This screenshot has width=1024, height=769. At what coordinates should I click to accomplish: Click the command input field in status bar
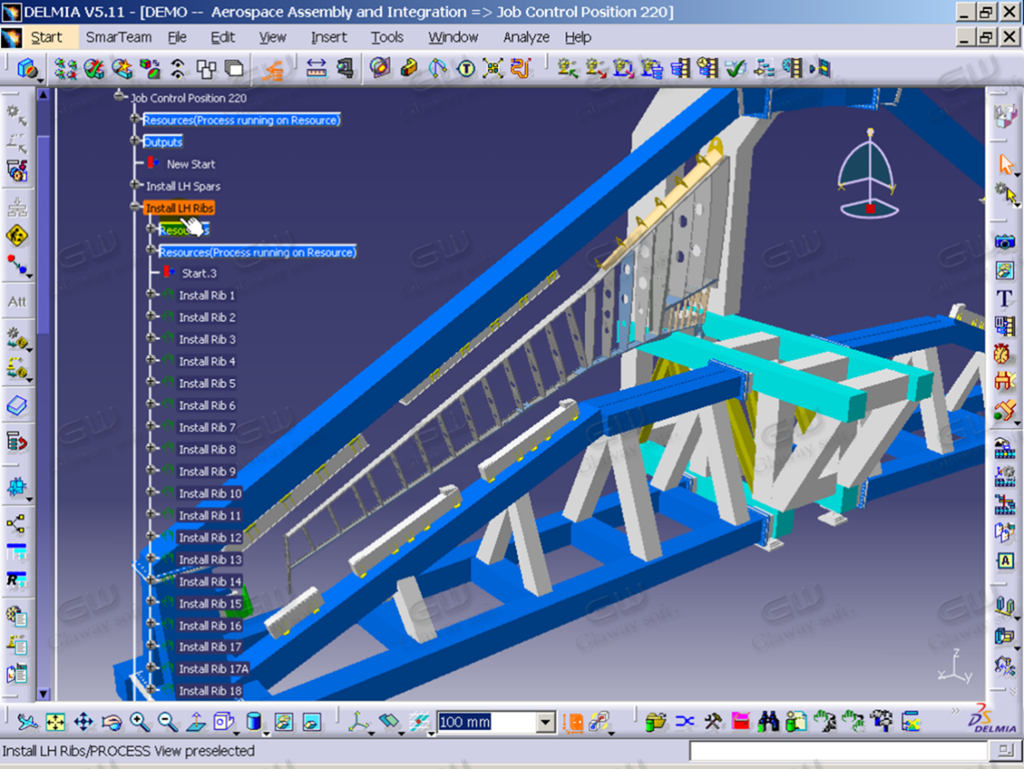(x=838, y=751)
